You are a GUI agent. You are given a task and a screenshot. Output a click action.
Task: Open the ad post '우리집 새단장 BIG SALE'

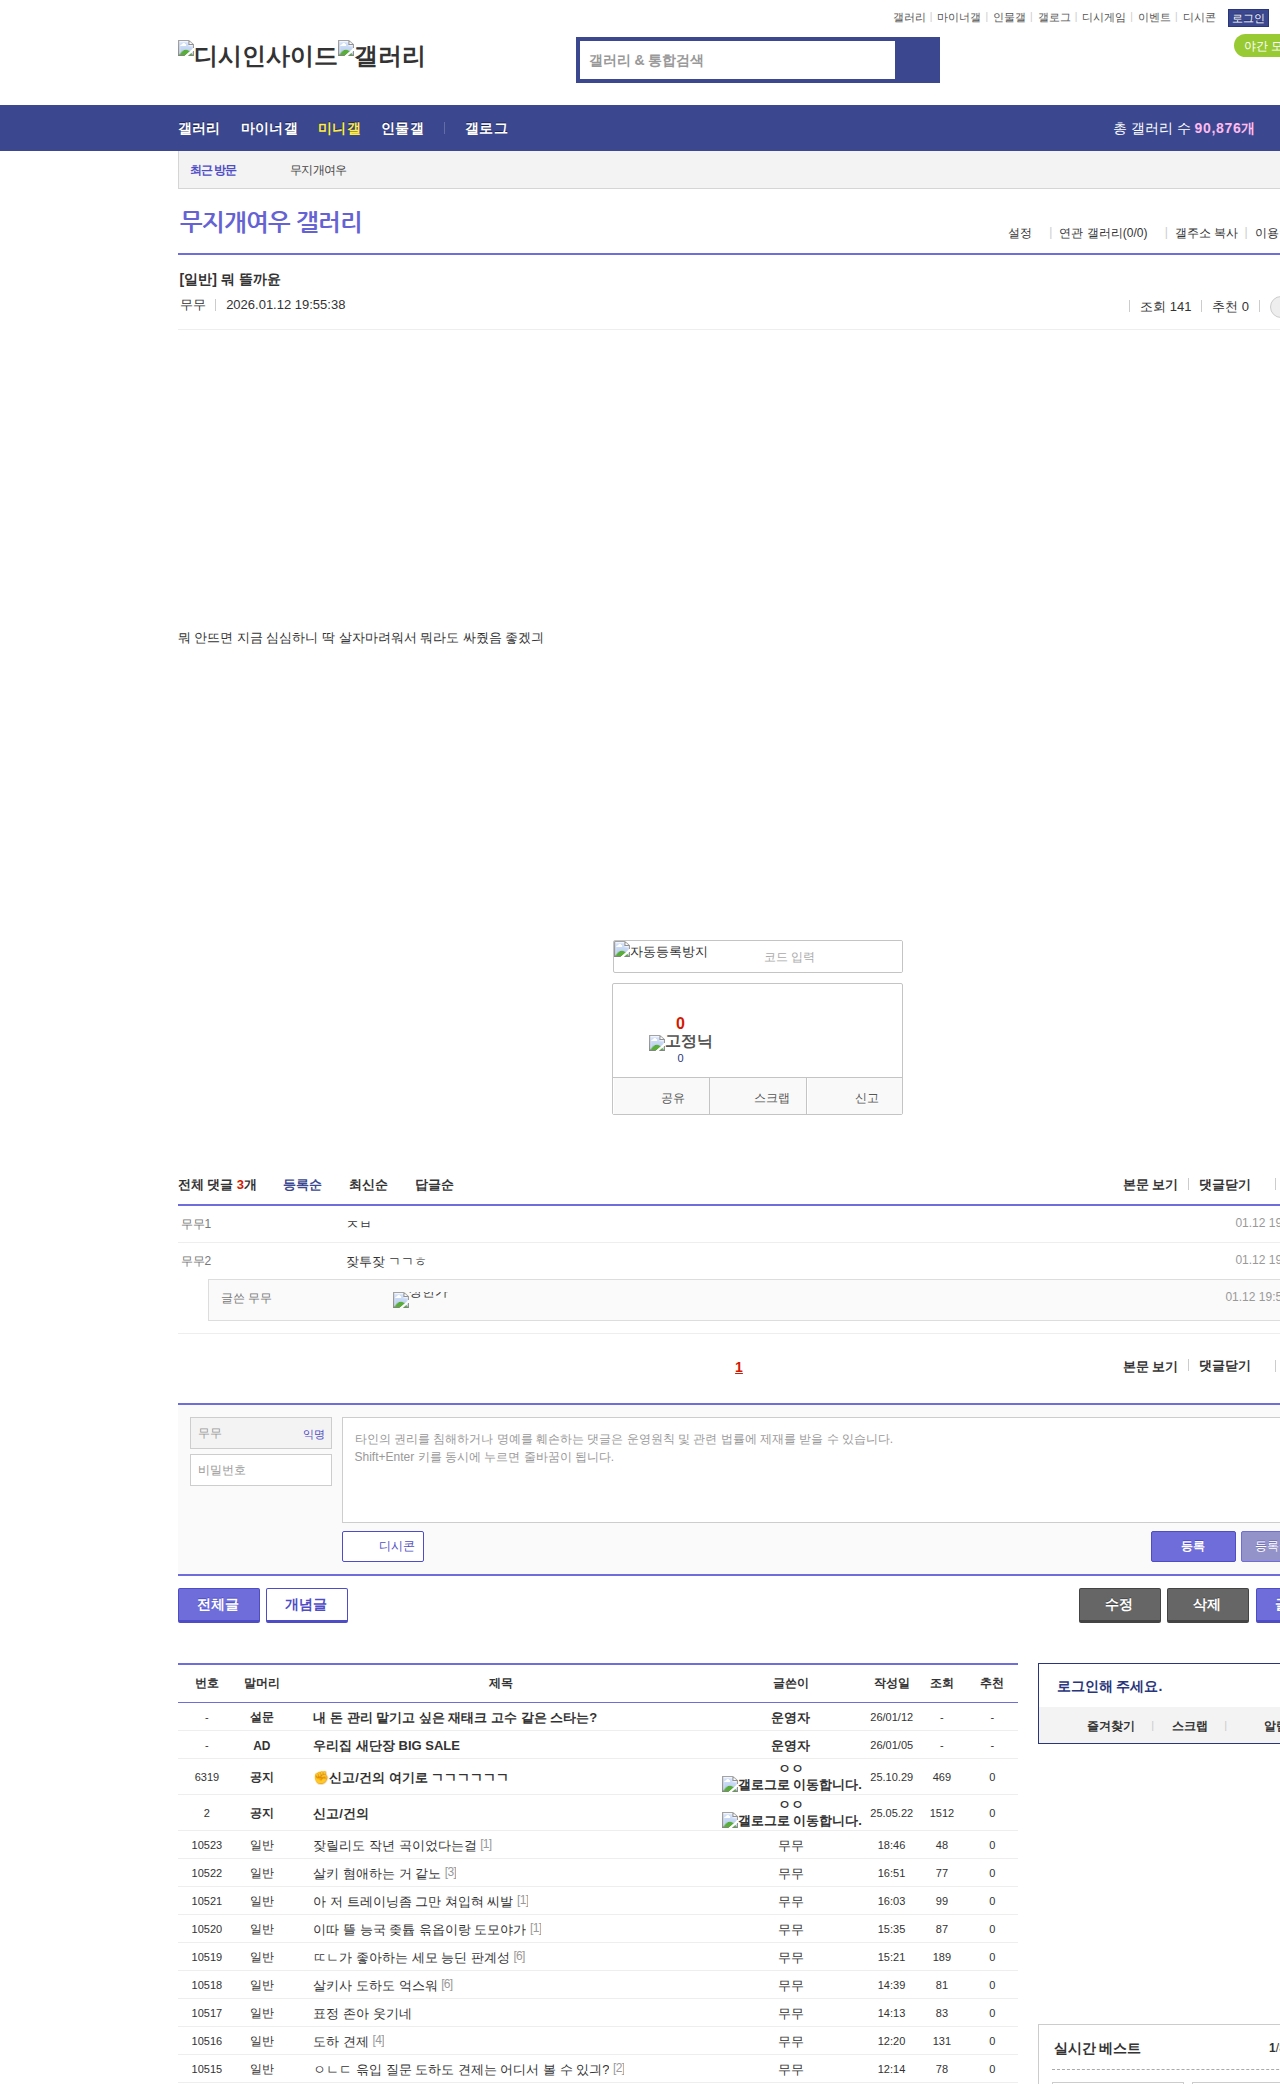tap(386, 1746)
